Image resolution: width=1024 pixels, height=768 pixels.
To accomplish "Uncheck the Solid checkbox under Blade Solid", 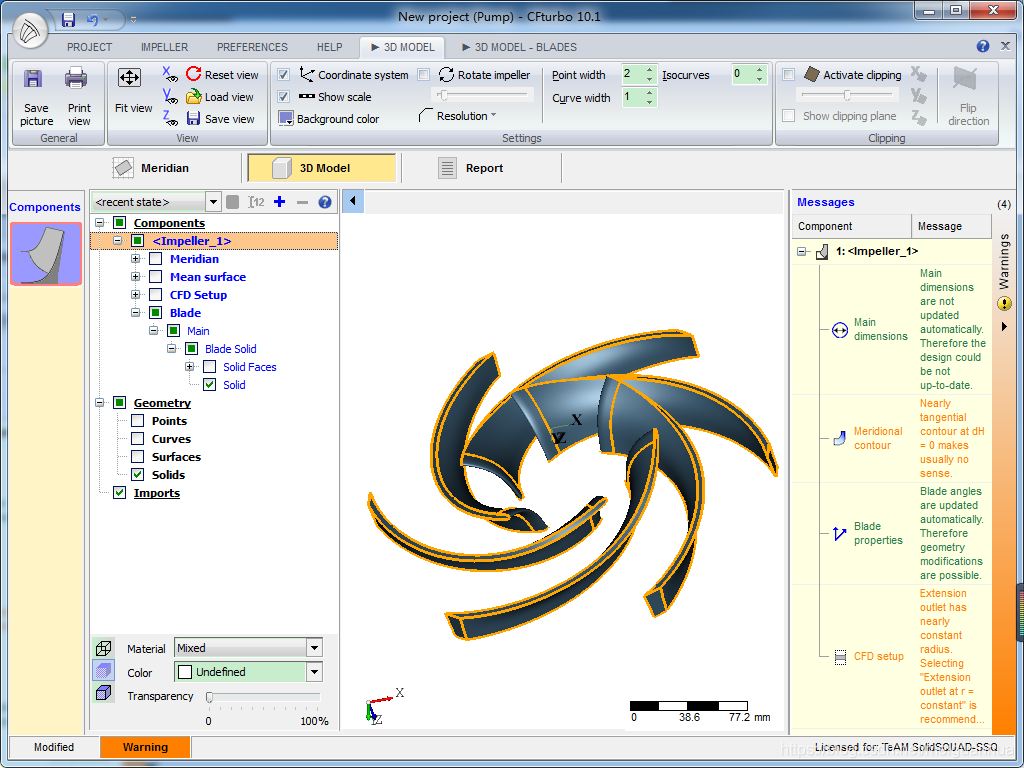I will [210, 385].
